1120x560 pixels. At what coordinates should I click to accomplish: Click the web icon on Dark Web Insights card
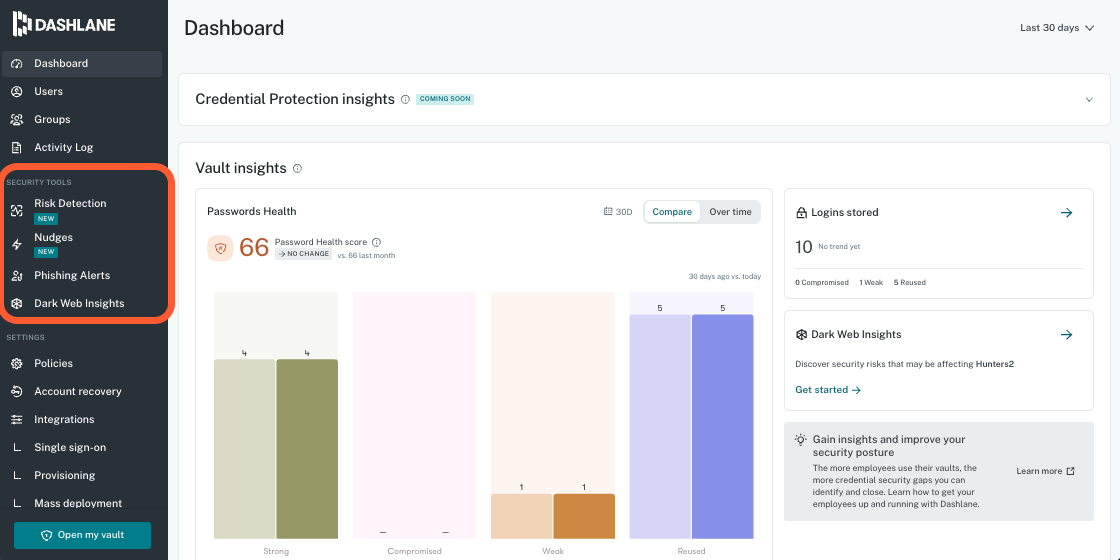pos(801,335)
